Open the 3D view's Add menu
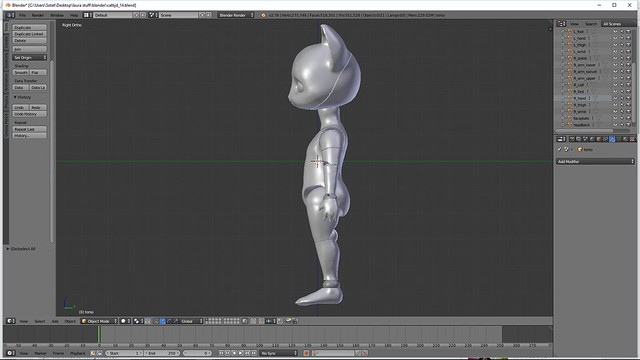The image size is (640, 360). point(55,321)
